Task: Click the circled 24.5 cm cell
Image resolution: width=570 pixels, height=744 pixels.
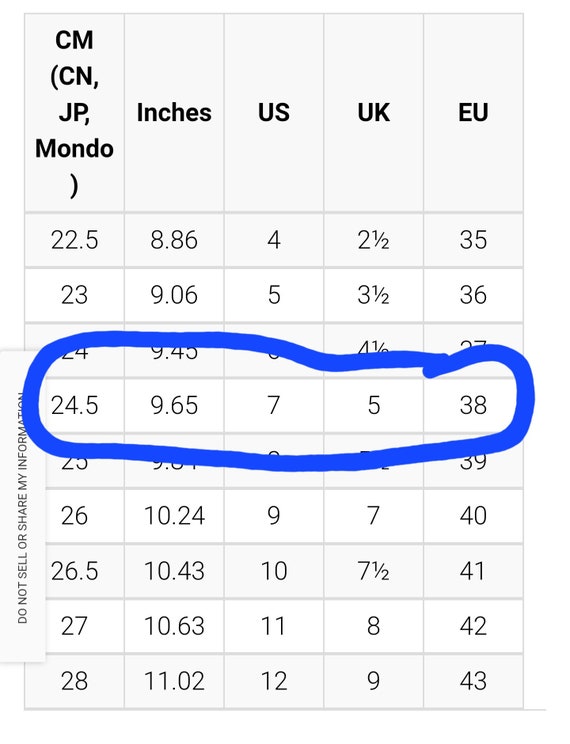Action: [75, 406]
